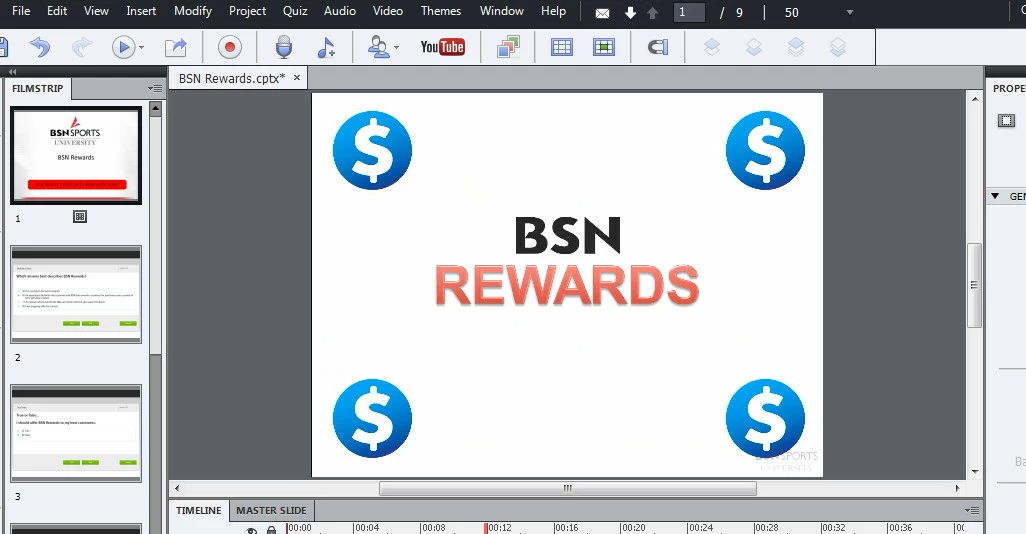The width and height of the screenshot is (1026, 534).
Task: Switch to the MASTER SLIDE tab
Action: [x=271, y=510]
